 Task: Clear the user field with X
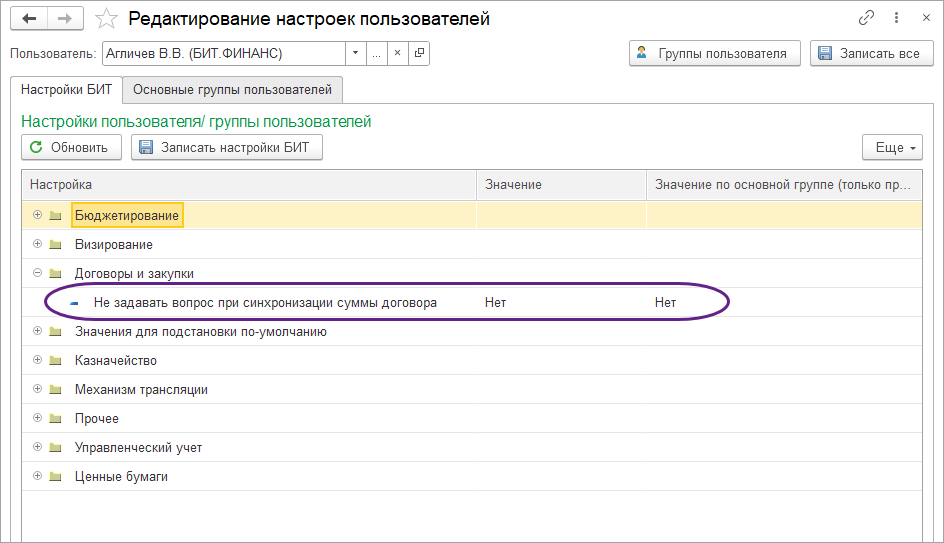click(x=397, y=53)
